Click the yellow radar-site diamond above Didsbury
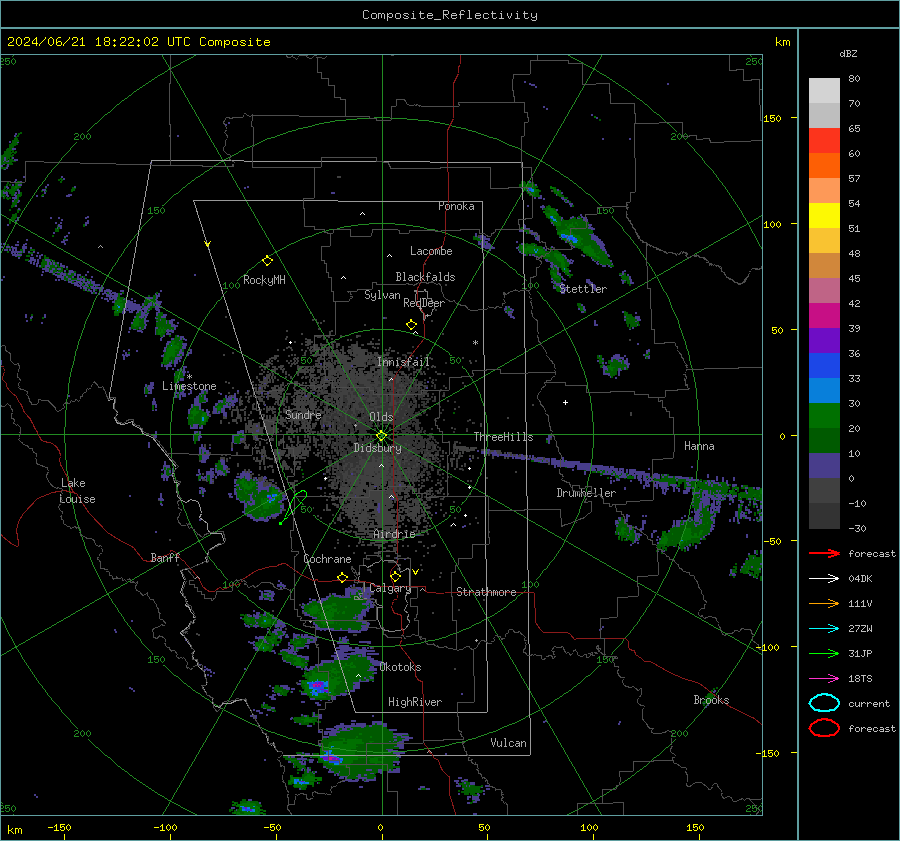The height and width of the screenshot is (841, 900). [381, 436]
